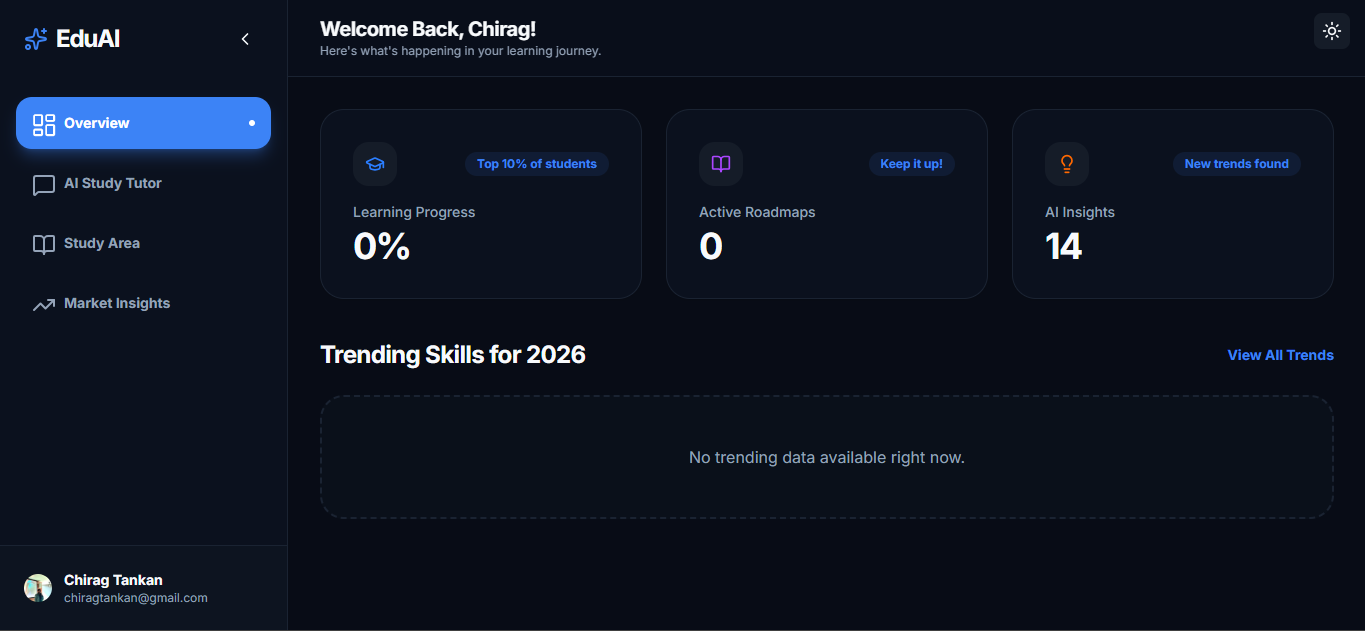Click the New trends found badge

[x=1236, y=164]
